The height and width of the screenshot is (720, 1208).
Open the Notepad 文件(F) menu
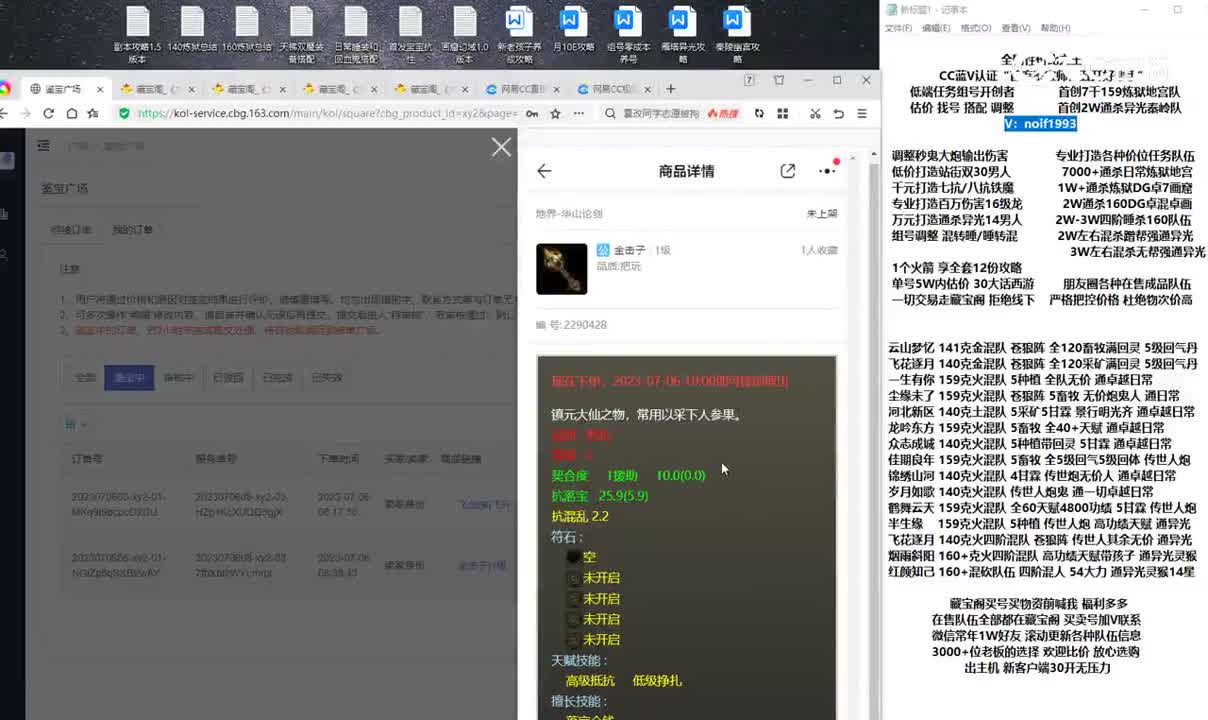[898, 28]
